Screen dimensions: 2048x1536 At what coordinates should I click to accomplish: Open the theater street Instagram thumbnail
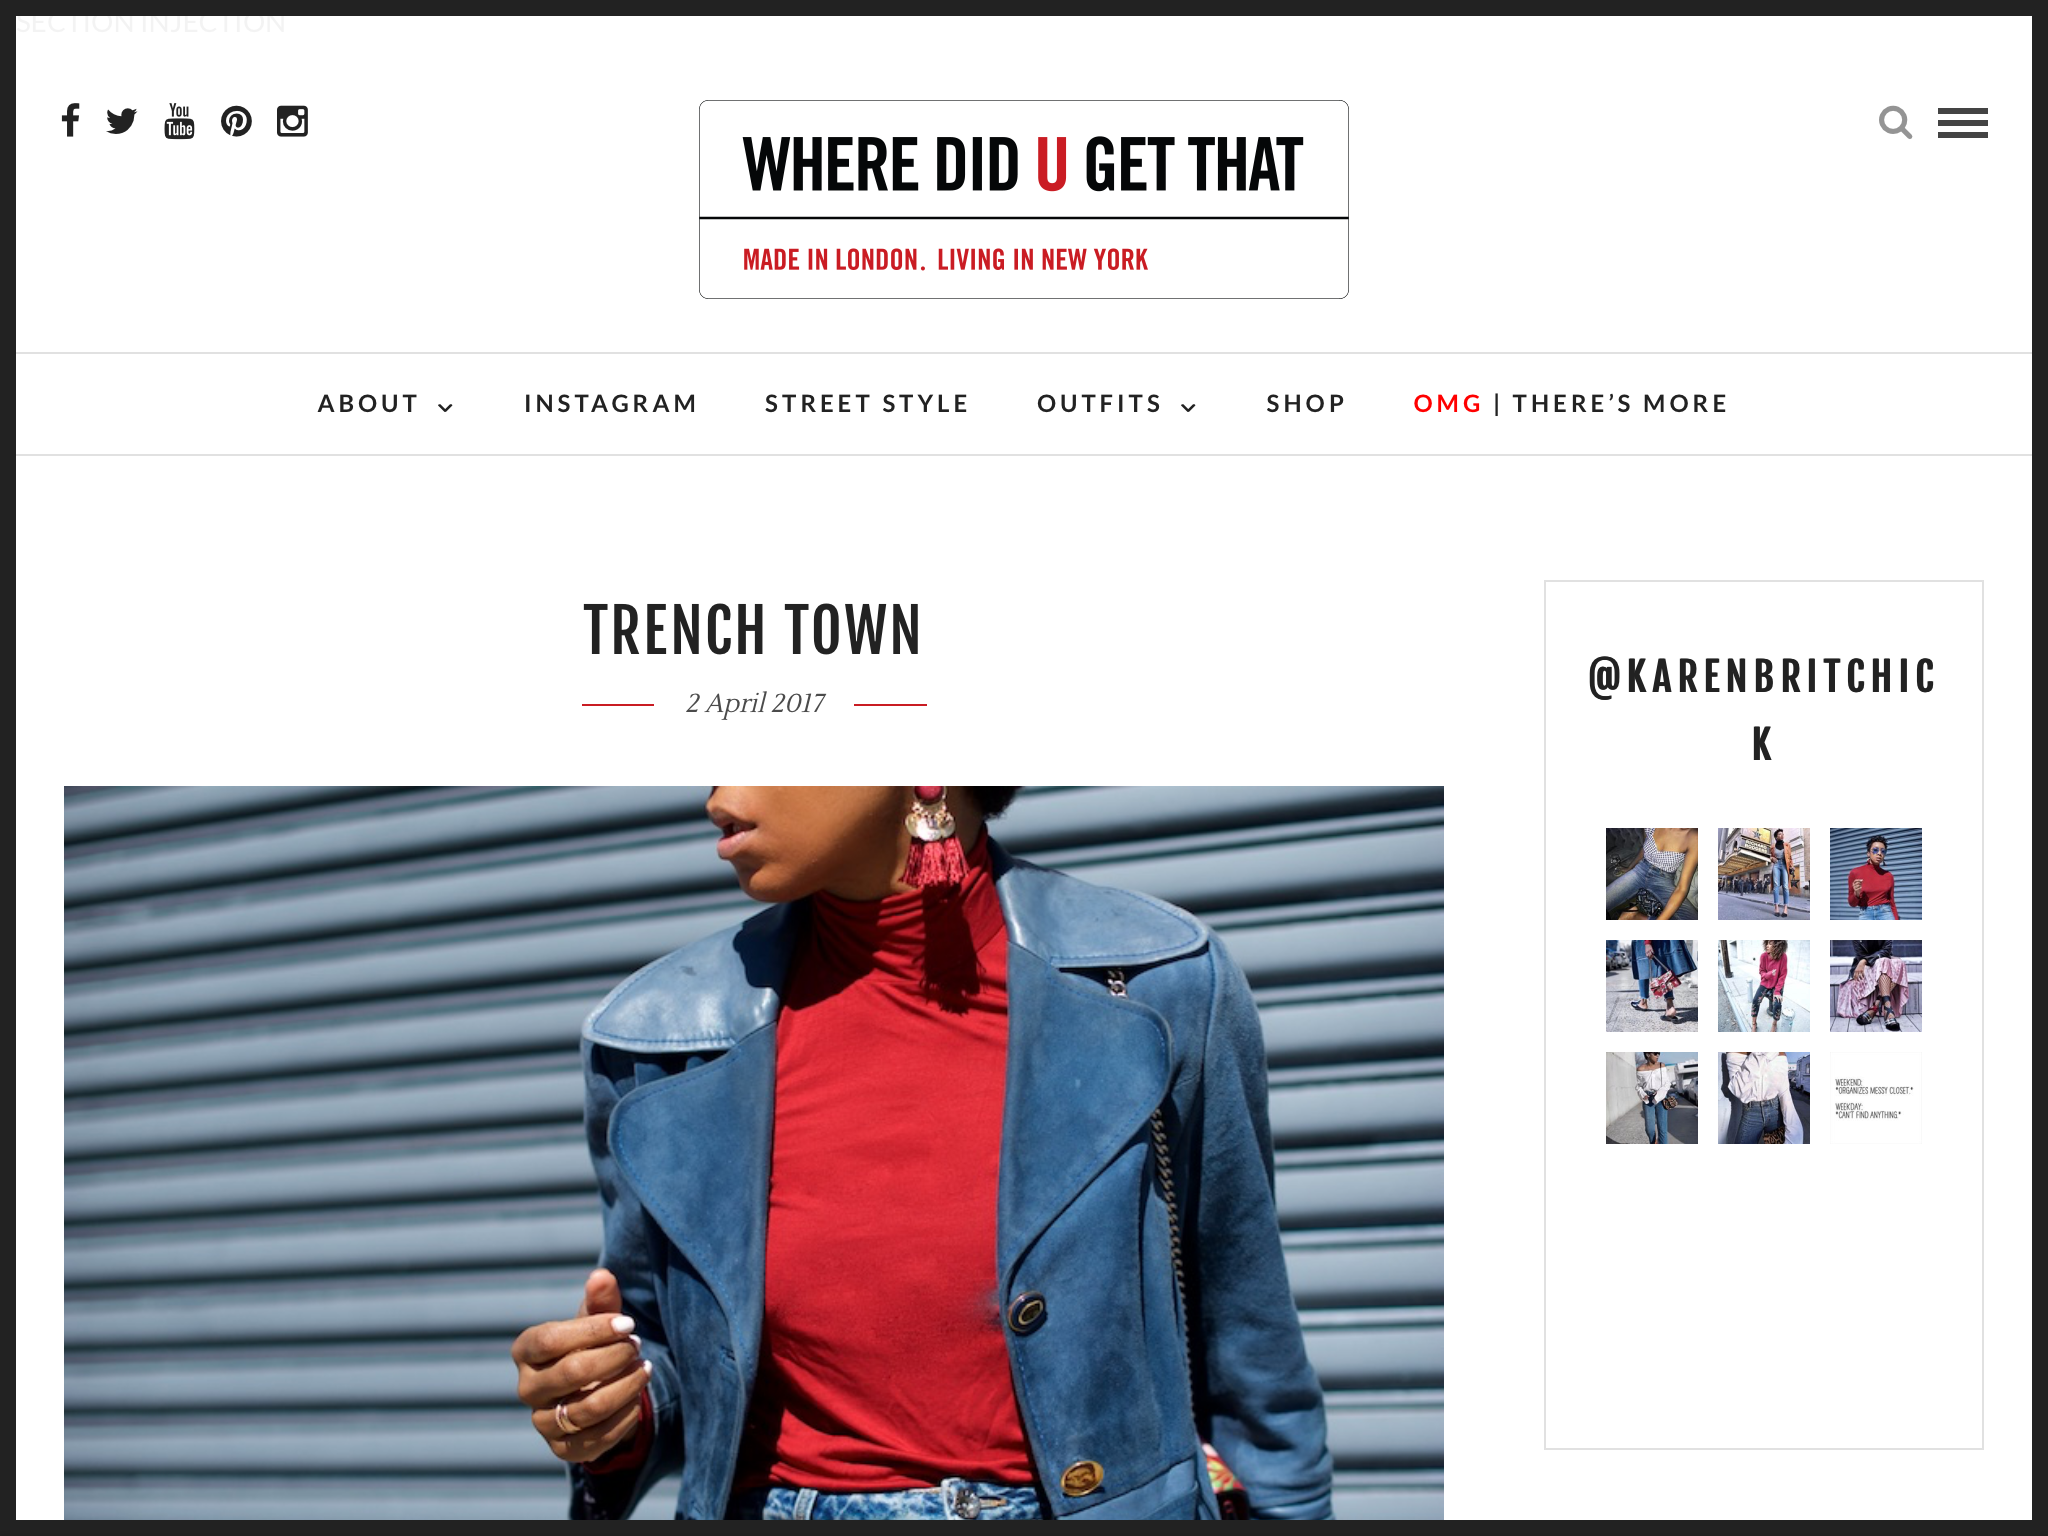coord(1764,874)
